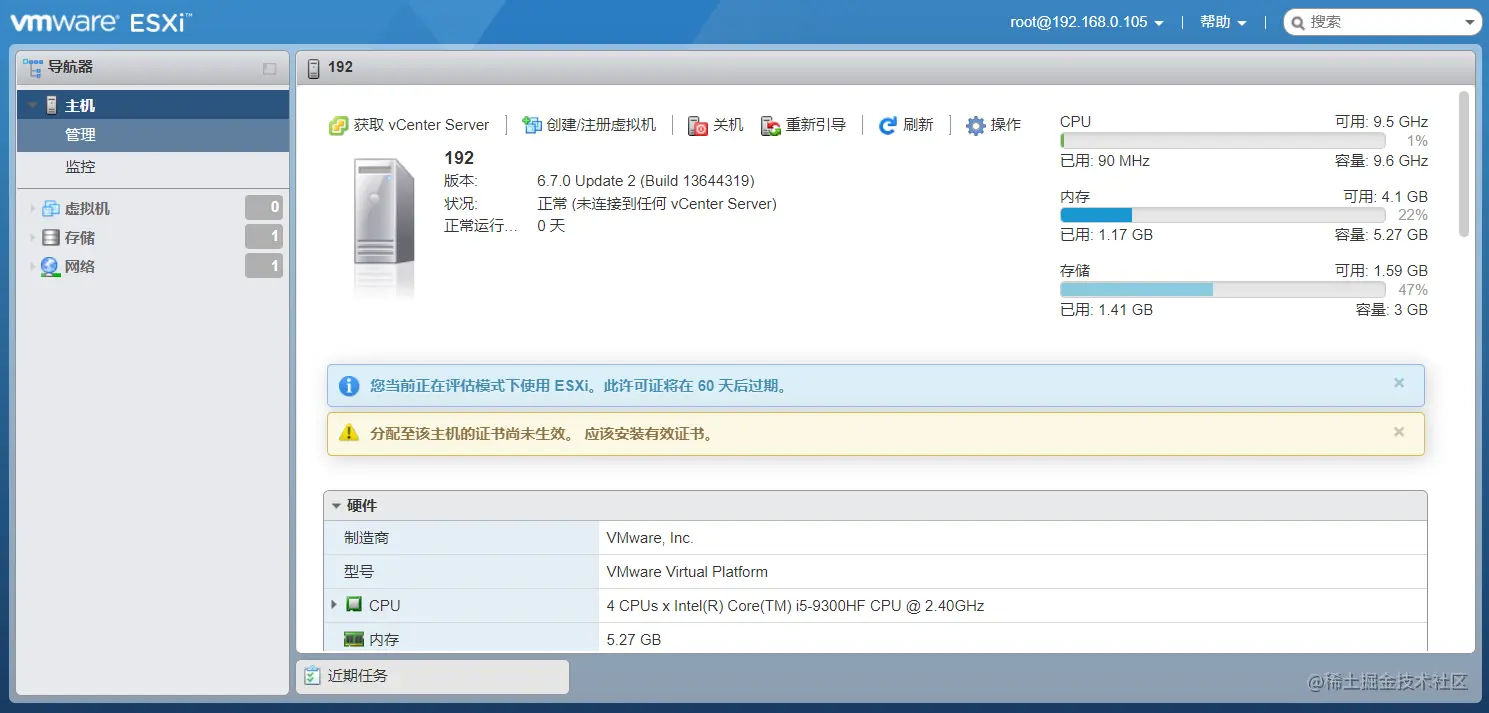Viewport: 1489px width, 713px height.
Task: Click the 可用: 4.1 GB memory text
Action: 1386,196
